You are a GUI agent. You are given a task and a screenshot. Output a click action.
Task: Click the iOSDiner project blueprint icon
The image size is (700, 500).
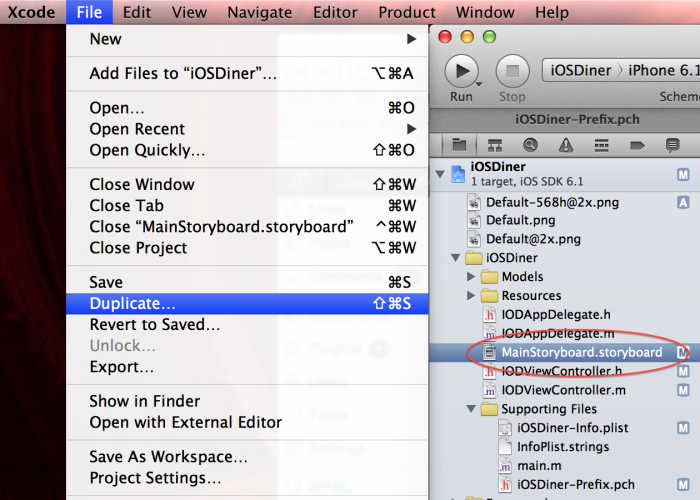458,174
